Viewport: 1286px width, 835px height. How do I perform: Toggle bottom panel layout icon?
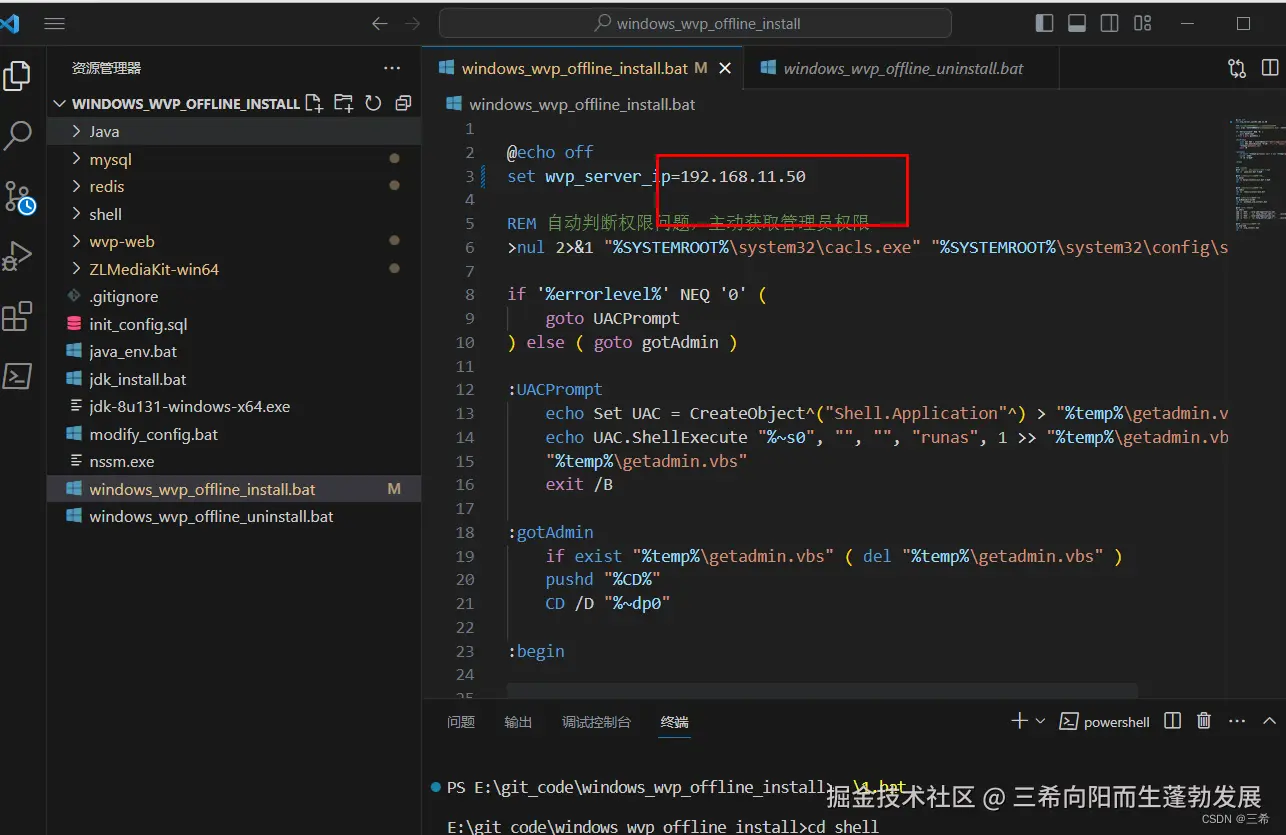tap(1077, 23)
